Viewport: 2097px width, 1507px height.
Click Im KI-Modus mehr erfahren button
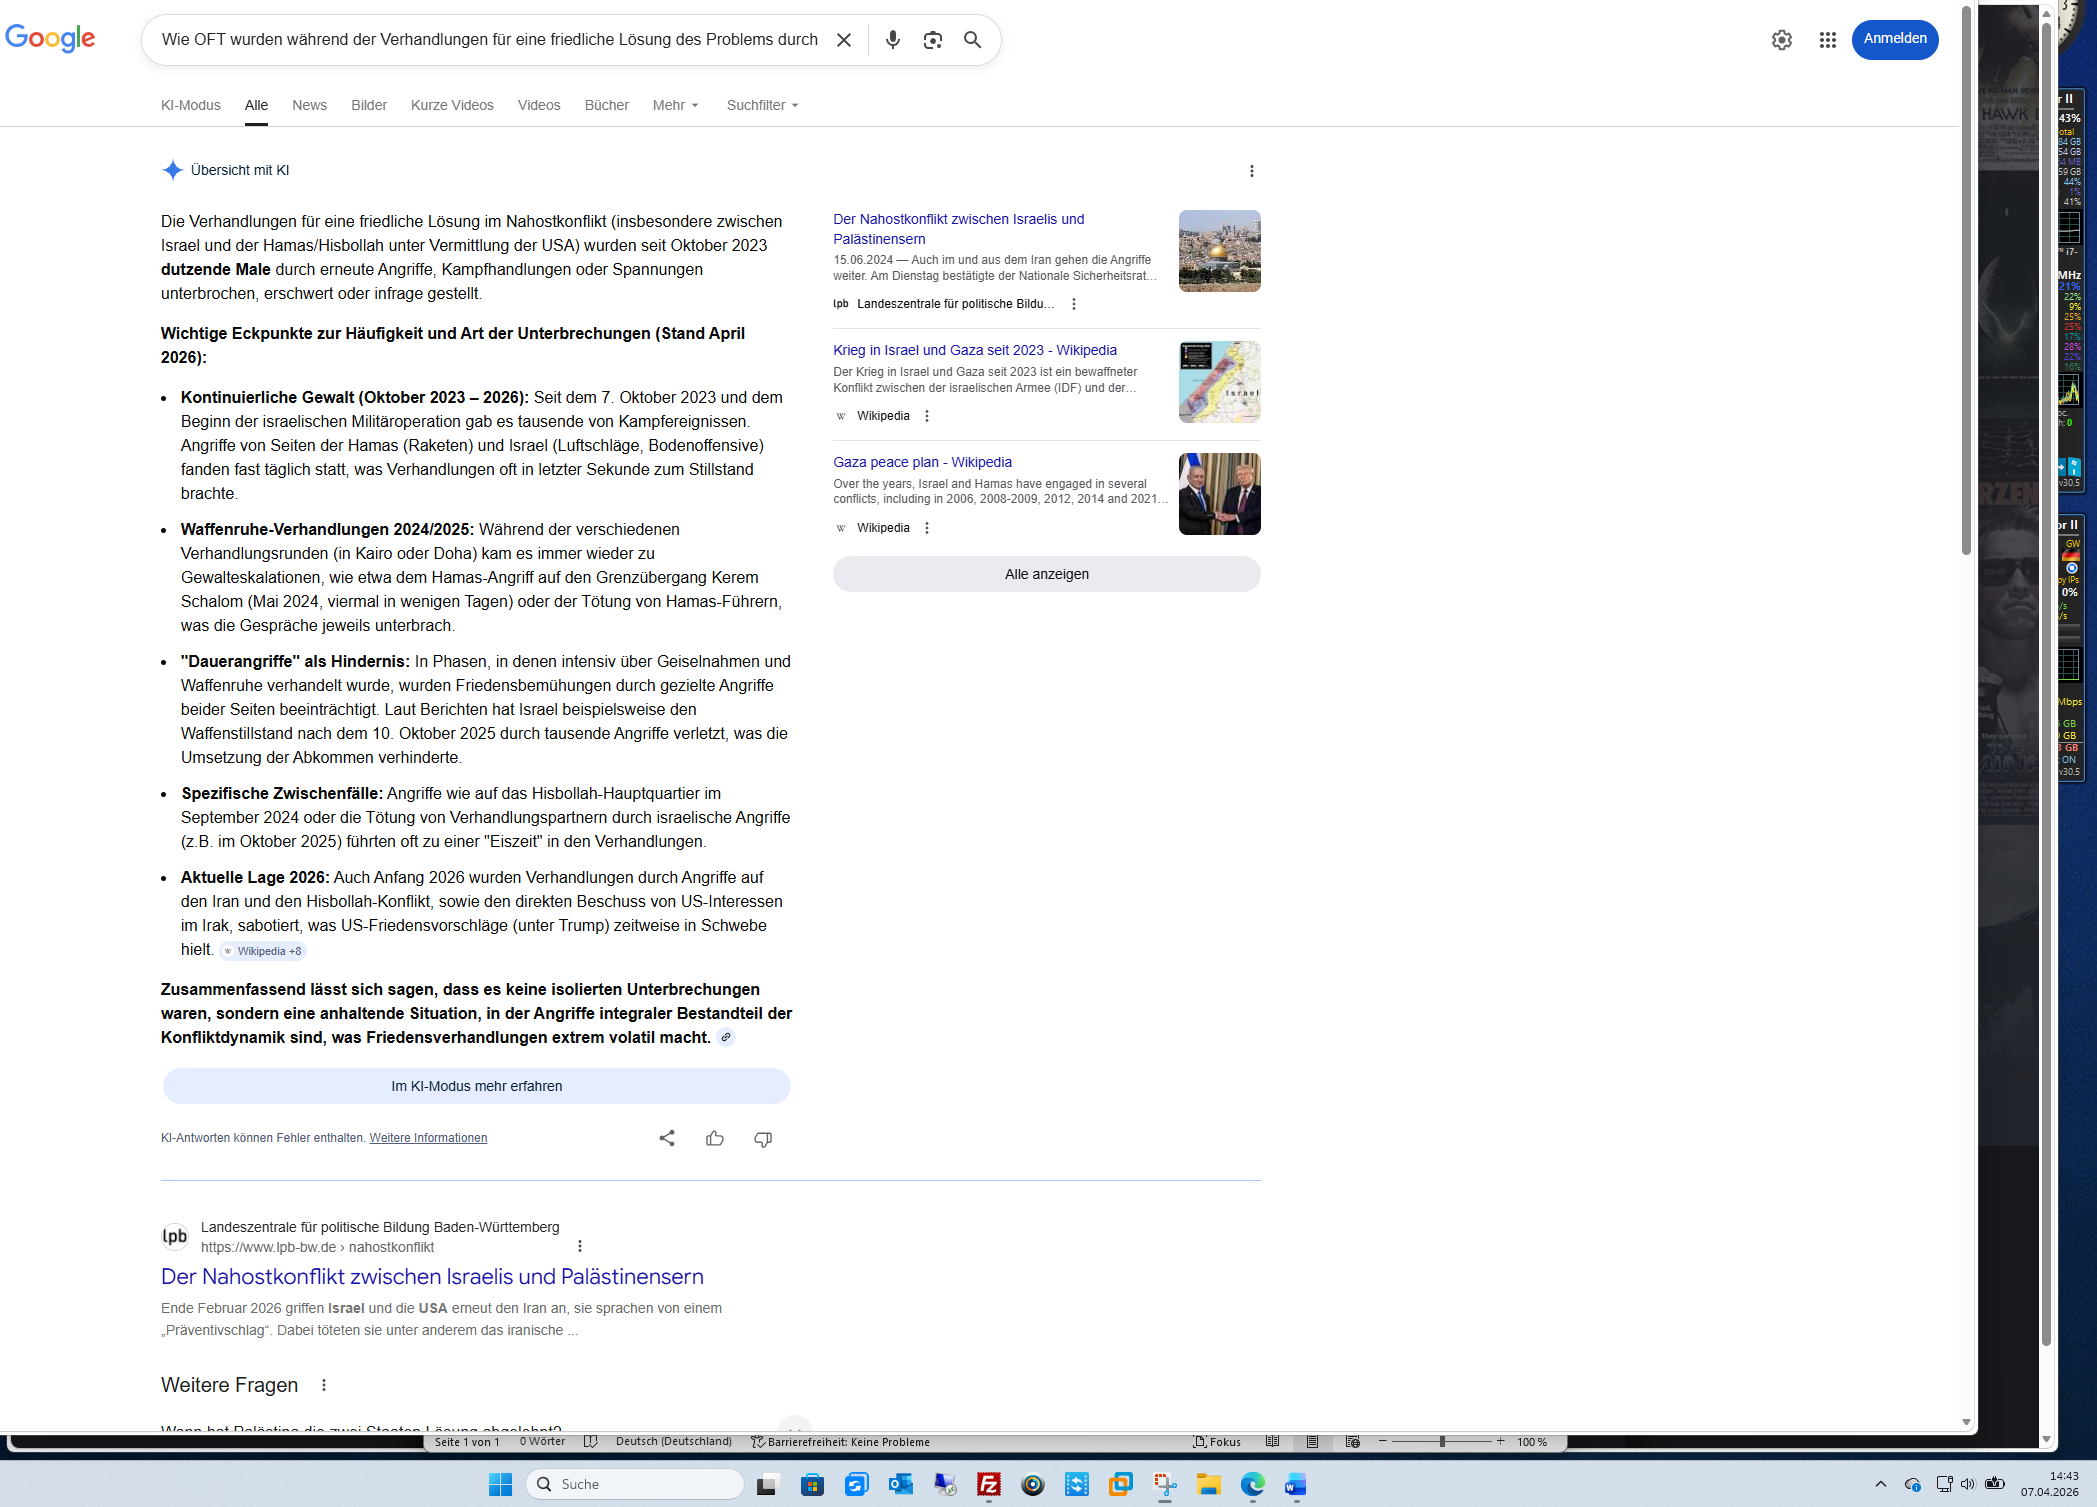pyautogui.click(x=476, y=1086)
